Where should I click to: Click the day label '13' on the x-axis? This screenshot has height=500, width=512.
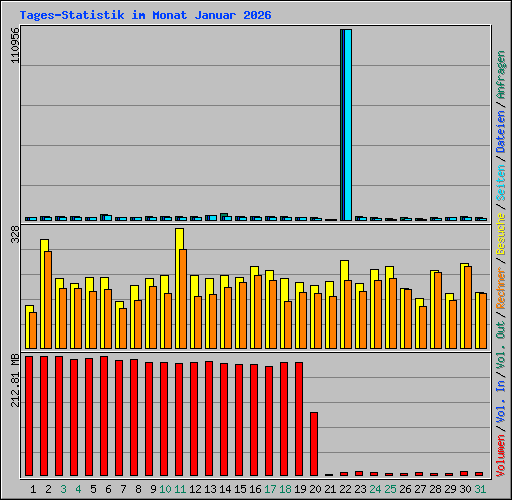tap(210, 489)
